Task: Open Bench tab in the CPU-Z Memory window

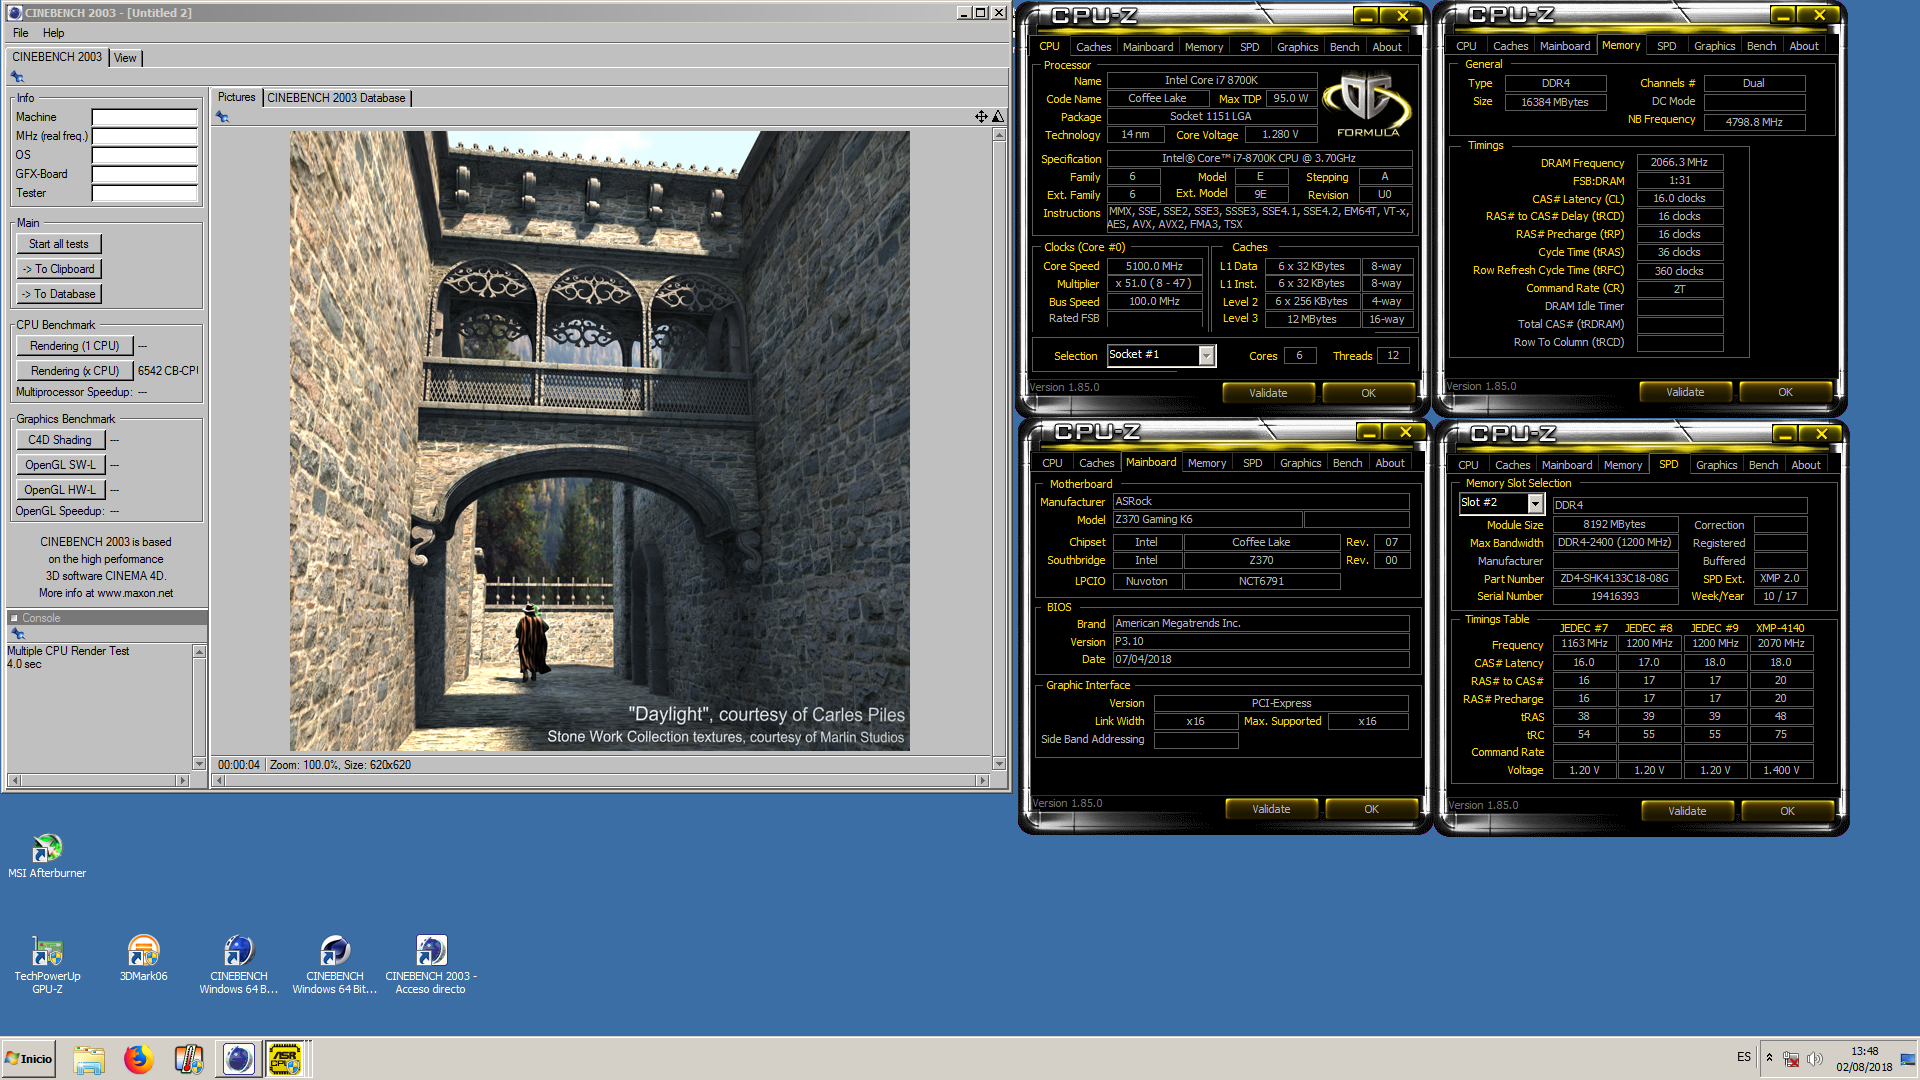Action: pos(1761,46)
